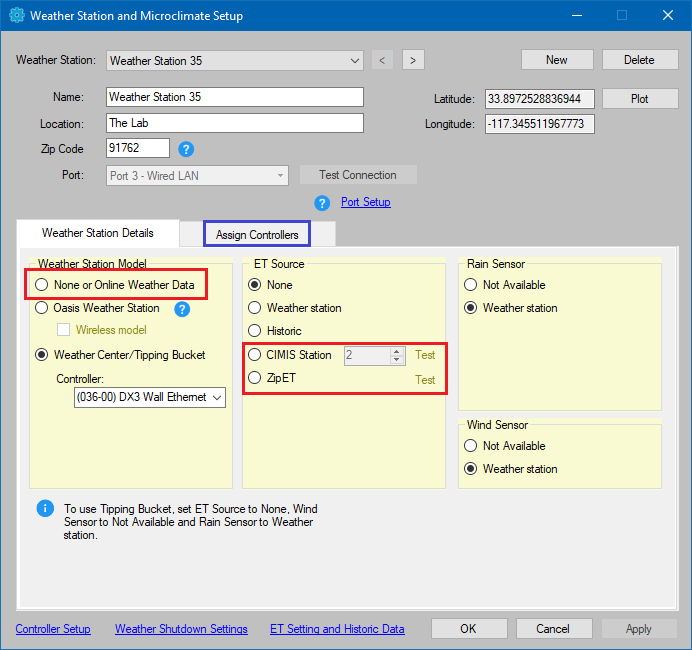The height and width of the screenshot is (650, 692).
Task: Select Oasis Weather Station radio button
Action: tap(41, 308)
